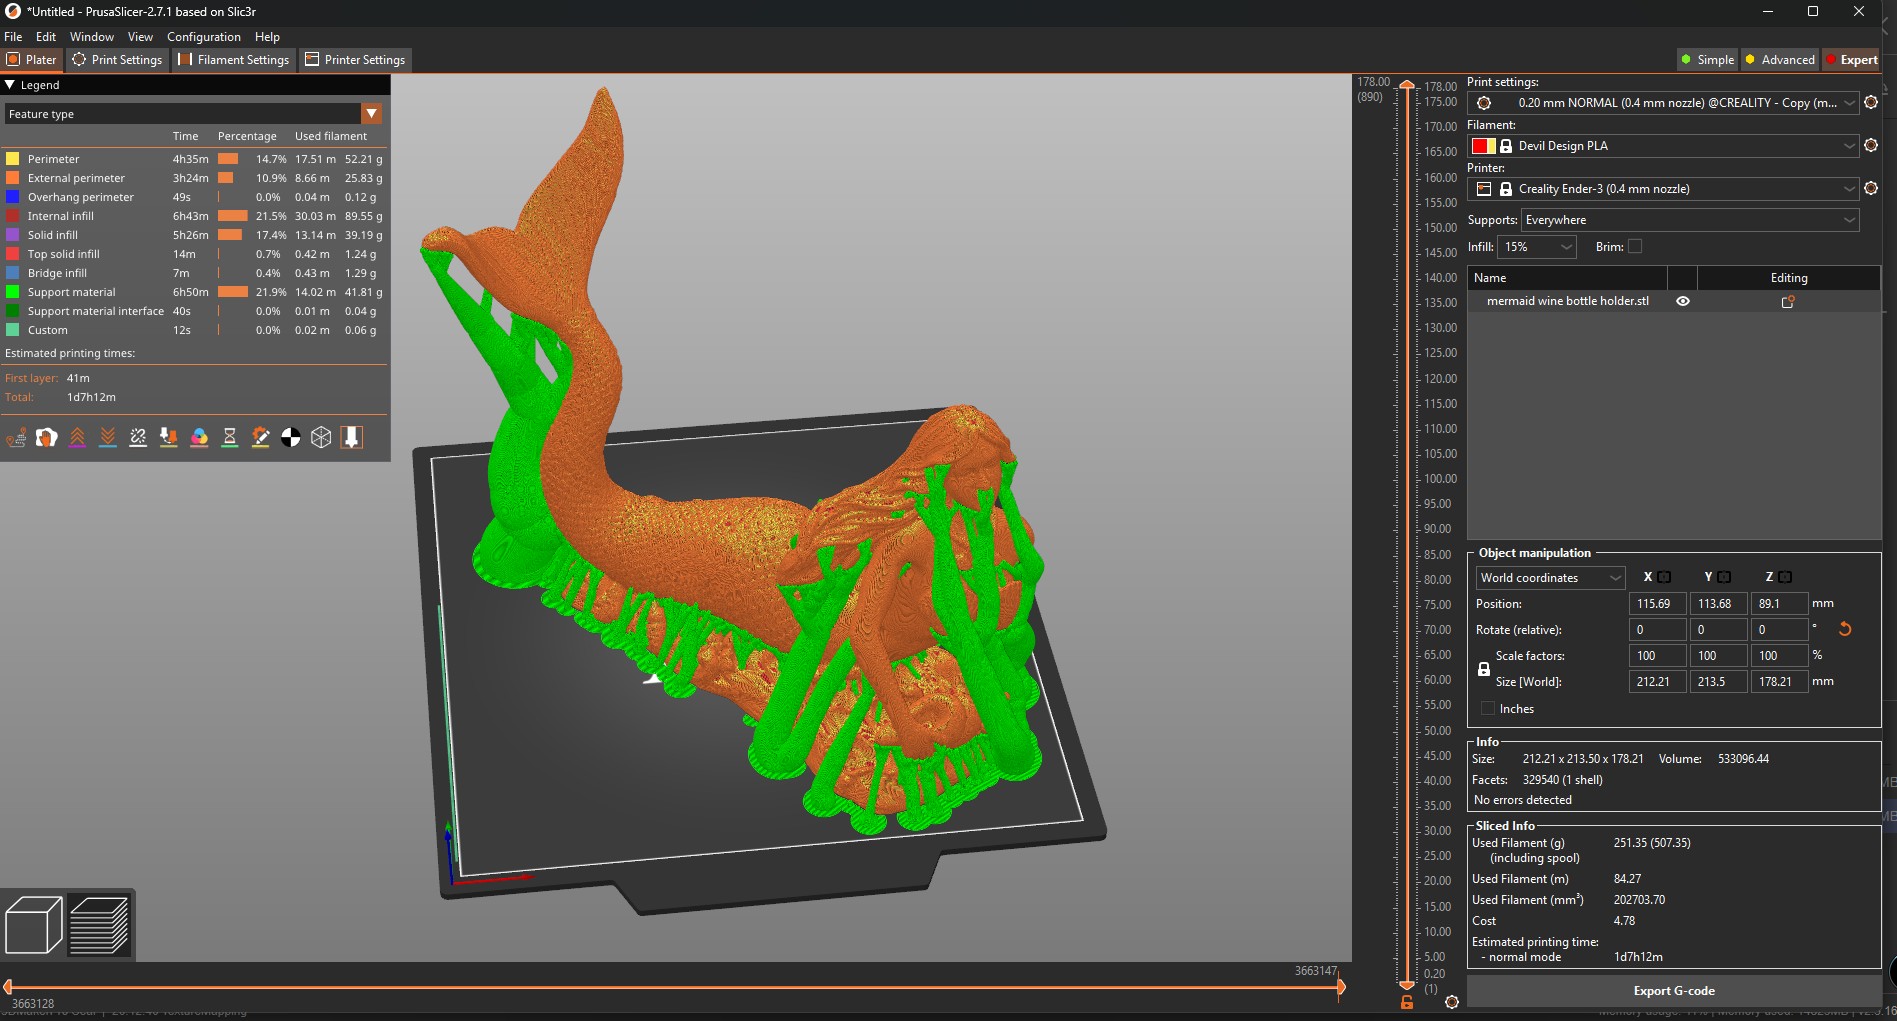Screen dimensions: 1897x1021
Task: Open filament settings gear icon
Action: (x=1871, y=146)
